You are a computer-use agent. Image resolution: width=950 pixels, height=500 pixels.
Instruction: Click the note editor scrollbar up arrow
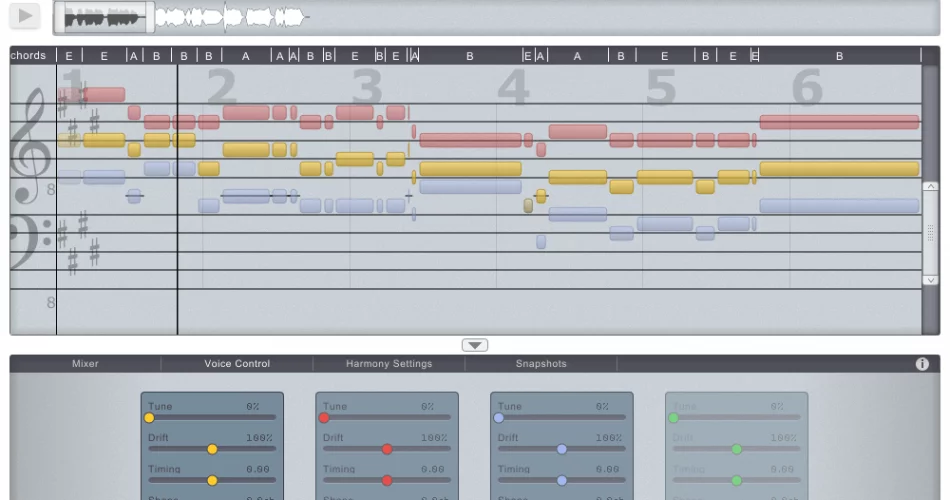point(930,187)
